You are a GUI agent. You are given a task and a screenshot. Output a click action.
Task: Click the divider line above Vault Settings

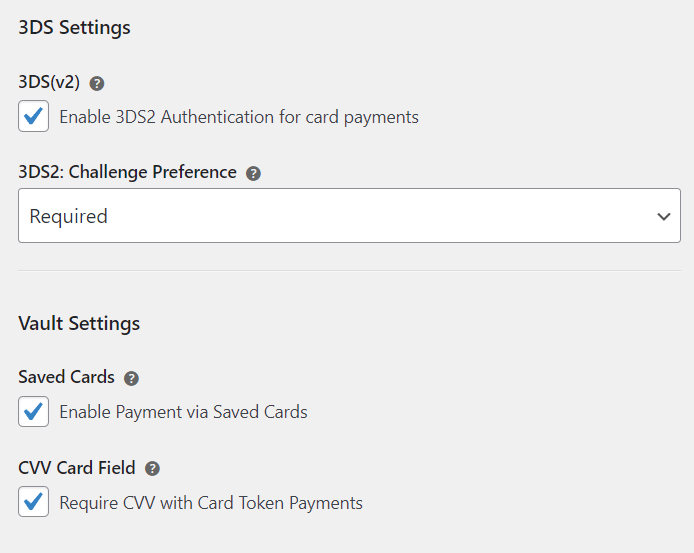(349, 270)
